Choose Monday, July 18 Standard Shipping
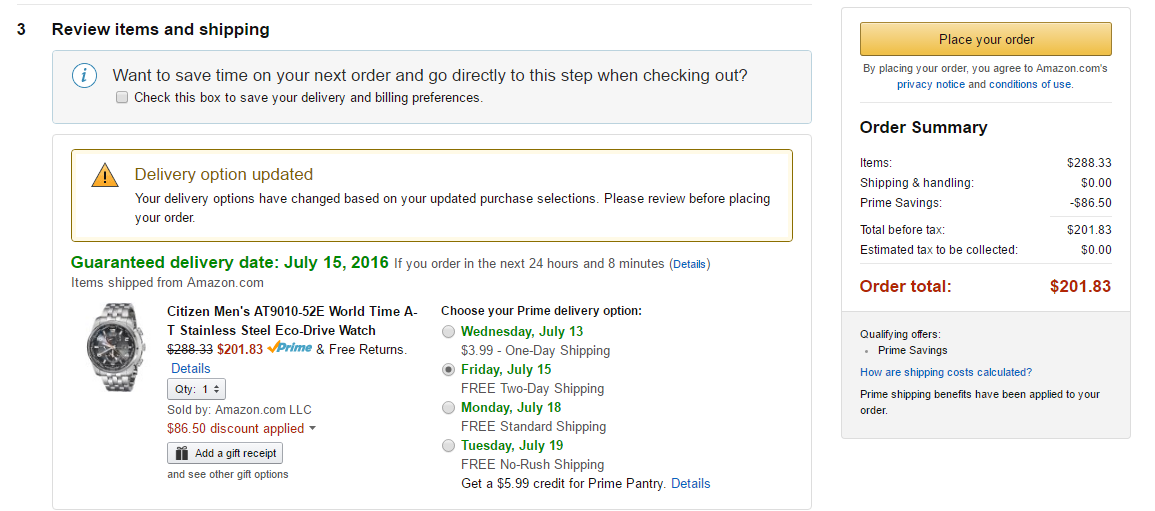Viewport: 1155px width, 511px height. [x=448, y=407]
